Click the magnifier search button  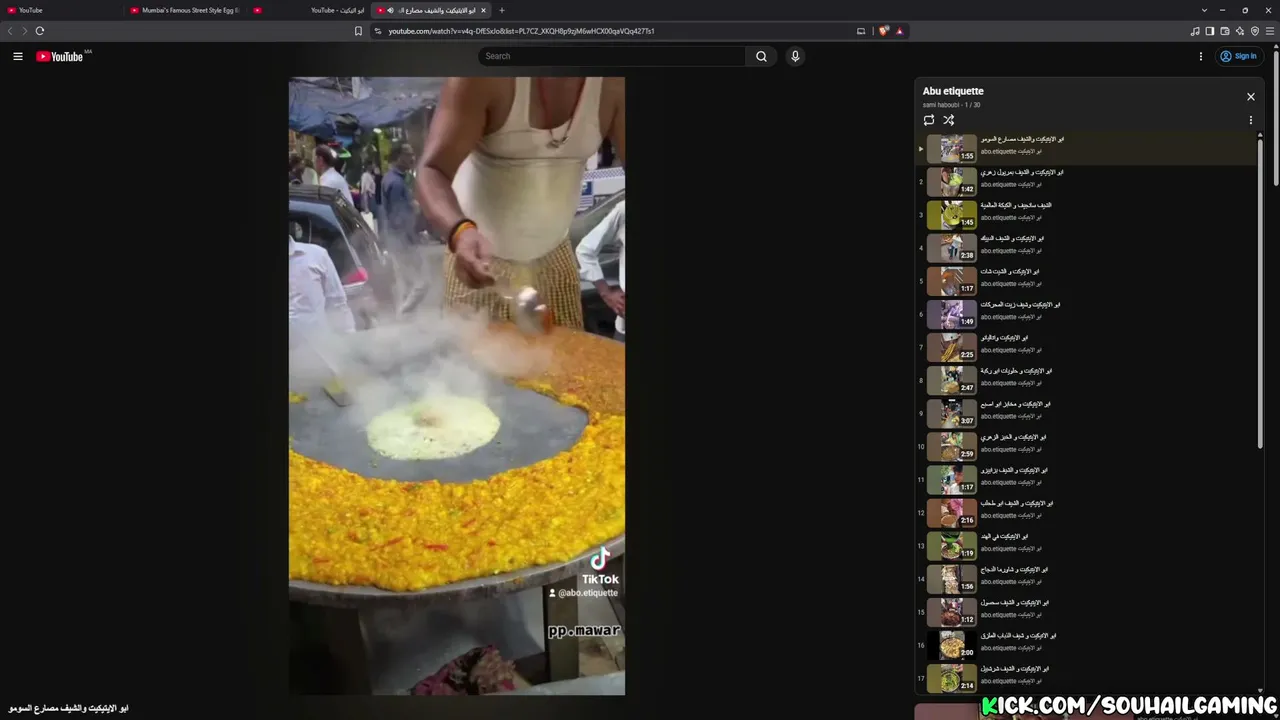click(761, 56)
